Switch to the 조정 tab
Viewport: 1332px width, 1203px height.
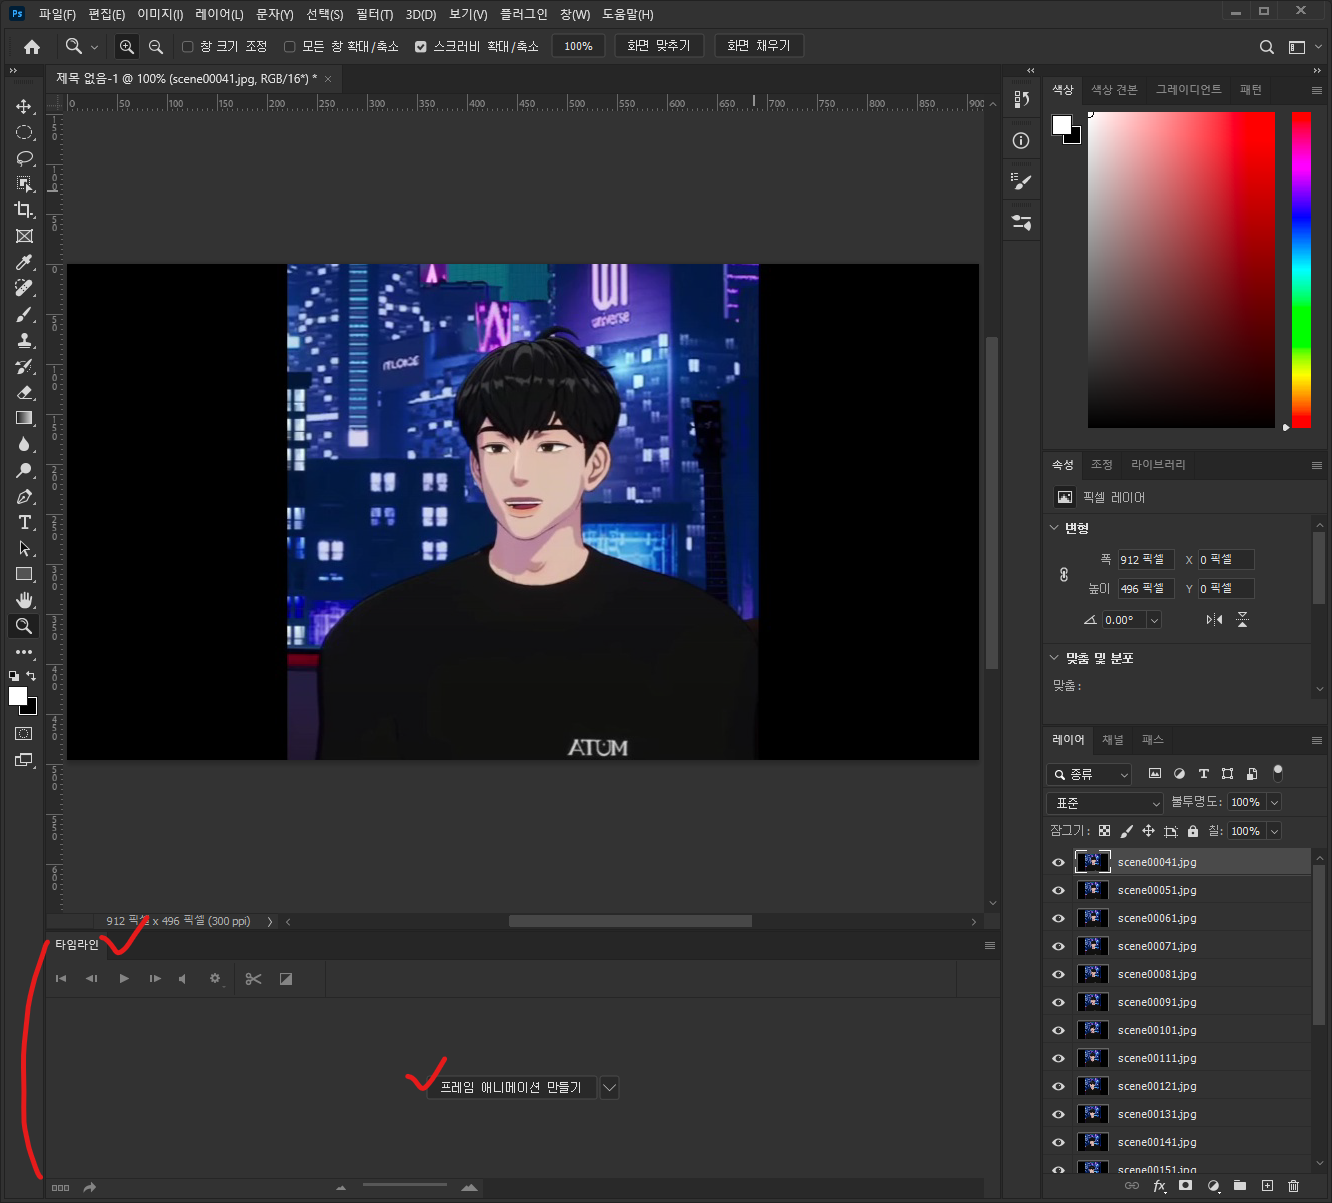1102,464
